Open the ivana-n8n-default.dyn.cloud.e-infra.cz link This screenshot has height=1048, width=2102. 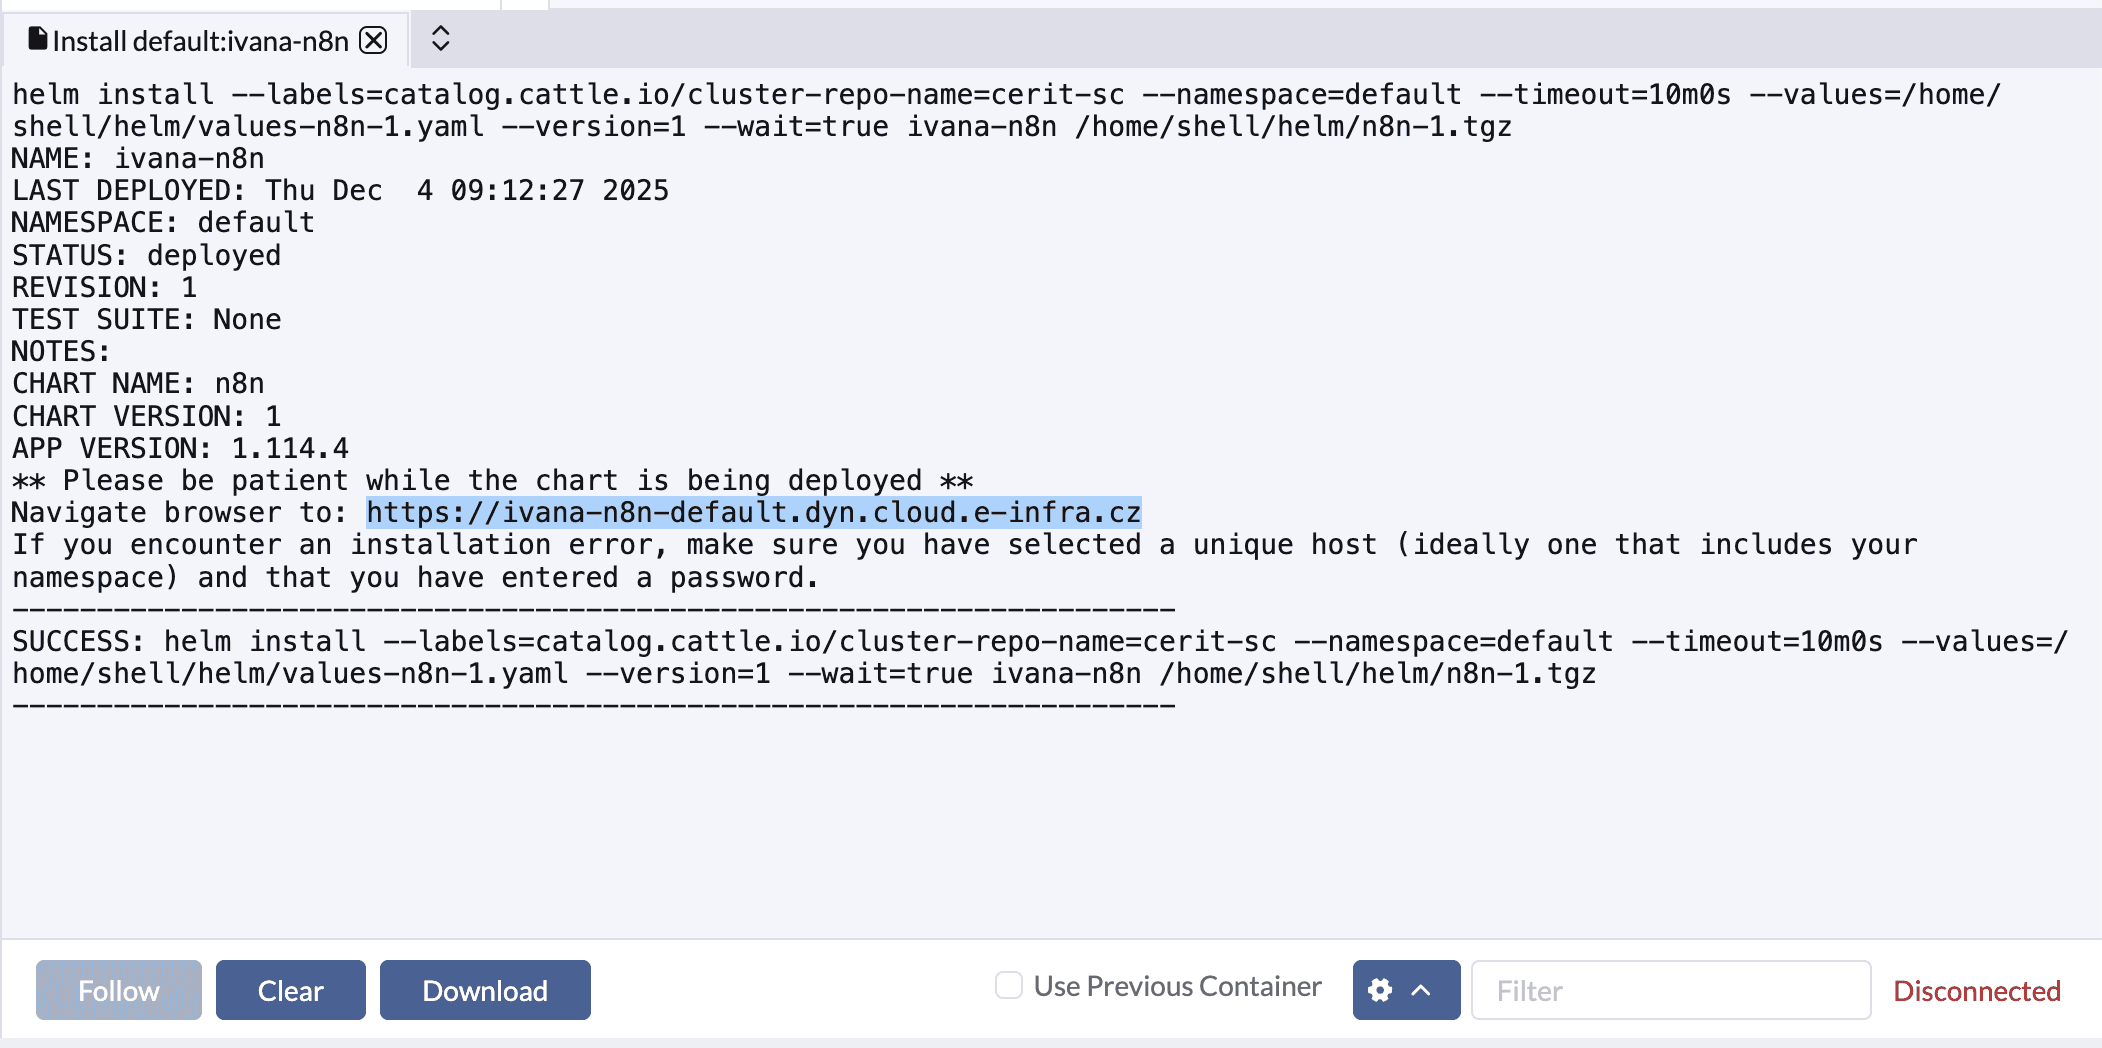point(753,513)
